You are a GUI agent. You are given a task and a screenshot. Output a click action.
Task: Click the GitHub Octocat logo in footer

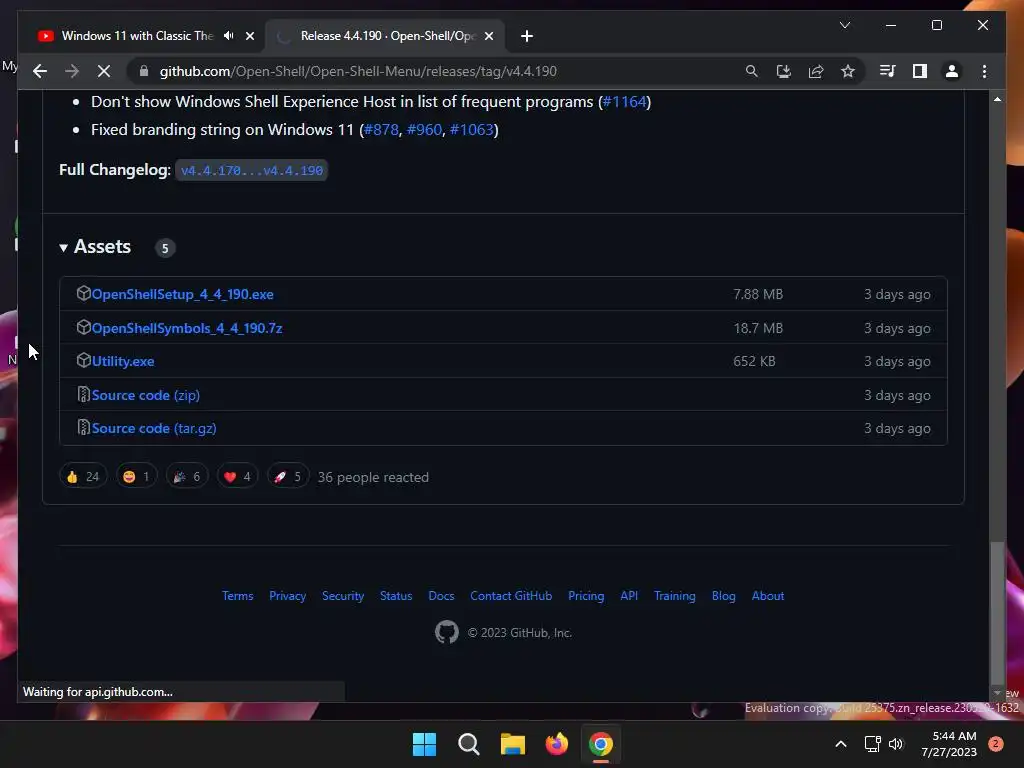coord(447,632)
